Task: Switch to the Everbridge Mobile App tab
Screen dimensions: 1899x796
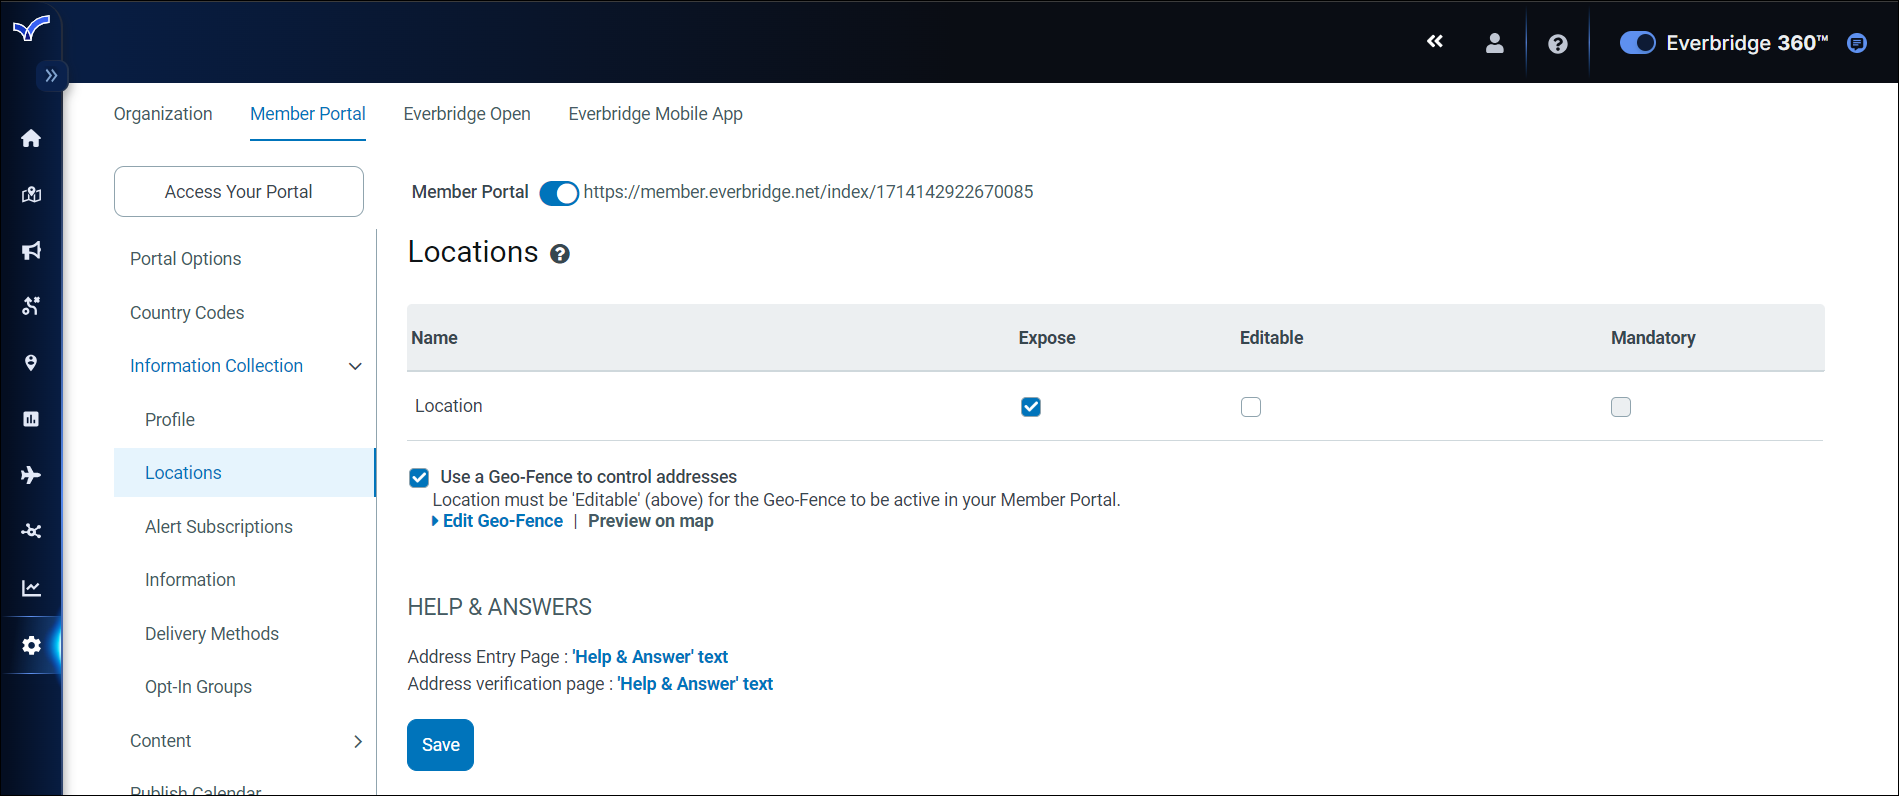Action: coord(656,114)
